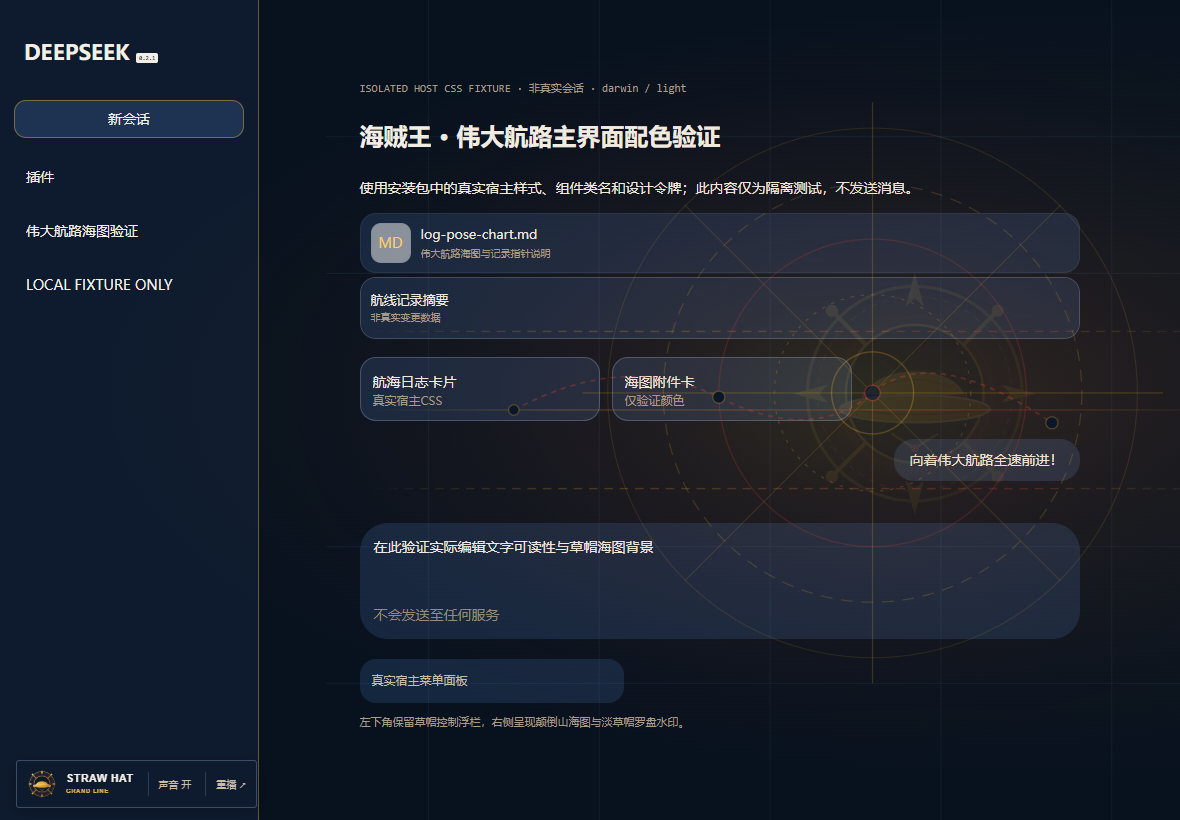Click the 仅验证颜色 caption
Image resolution: width=1180 pixels, height=820 pixels.
[654, 401]
